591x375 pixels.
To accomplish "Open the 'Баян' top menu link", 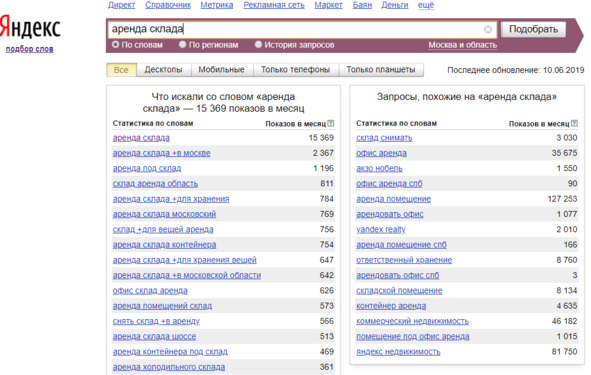I will [x=362, y=5].
